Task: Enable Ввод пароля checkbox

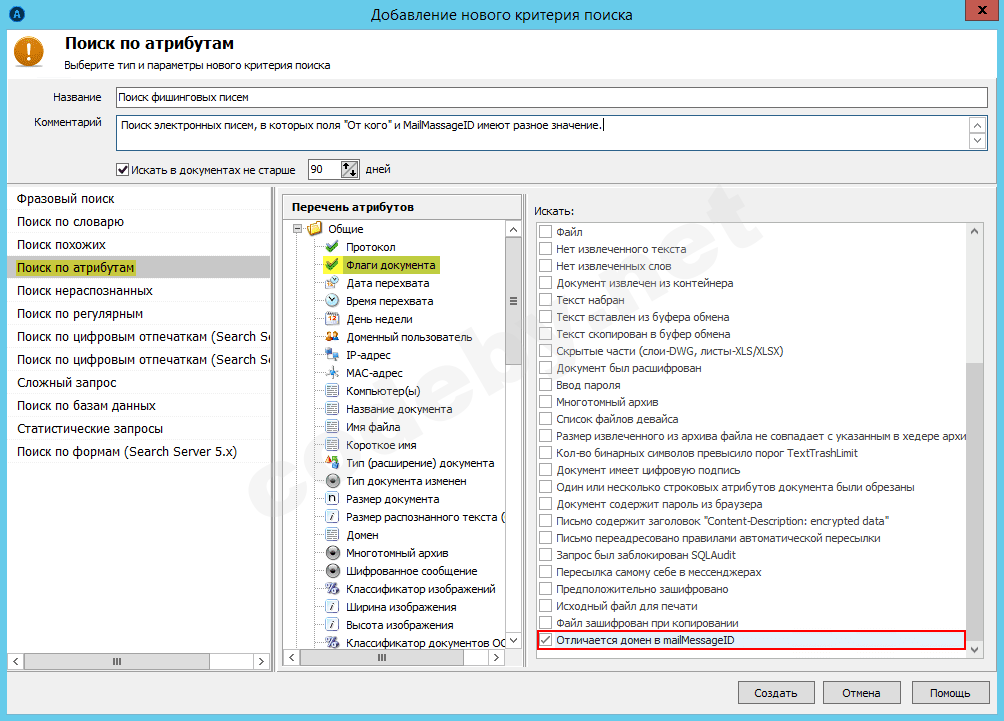Action: [x=546, y=385]
